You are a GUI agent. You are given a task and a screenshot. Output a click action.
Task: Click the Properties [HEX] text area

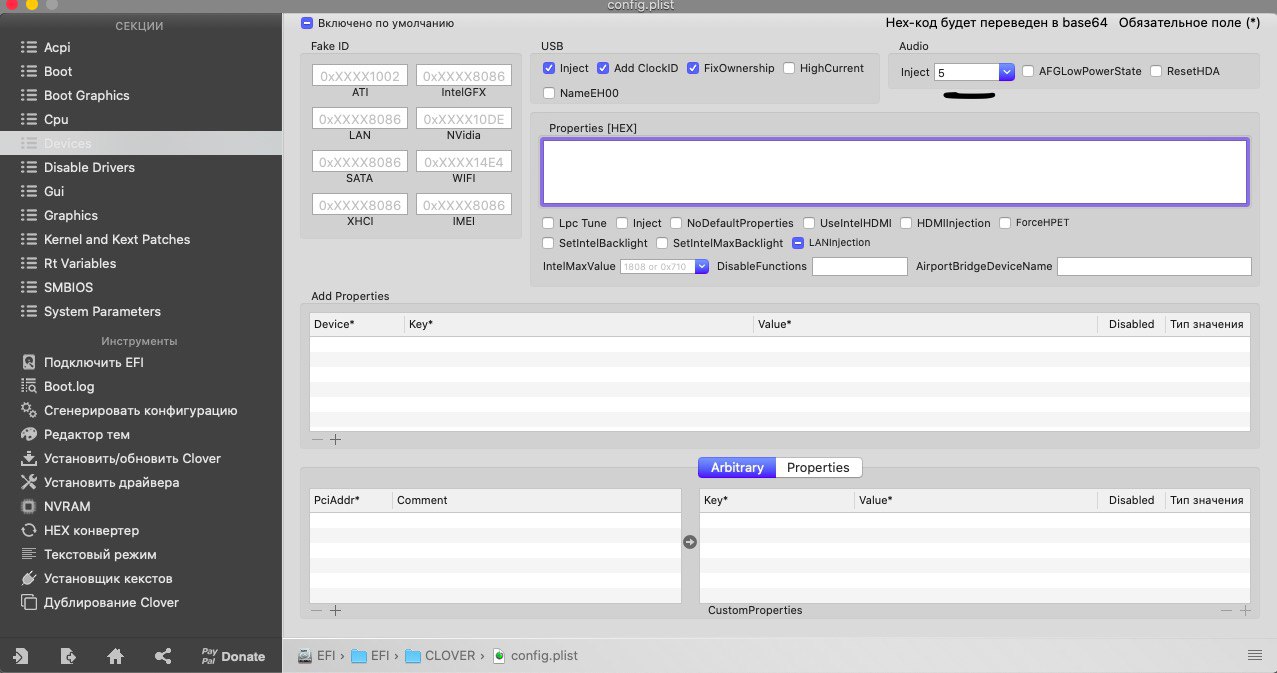895,172
